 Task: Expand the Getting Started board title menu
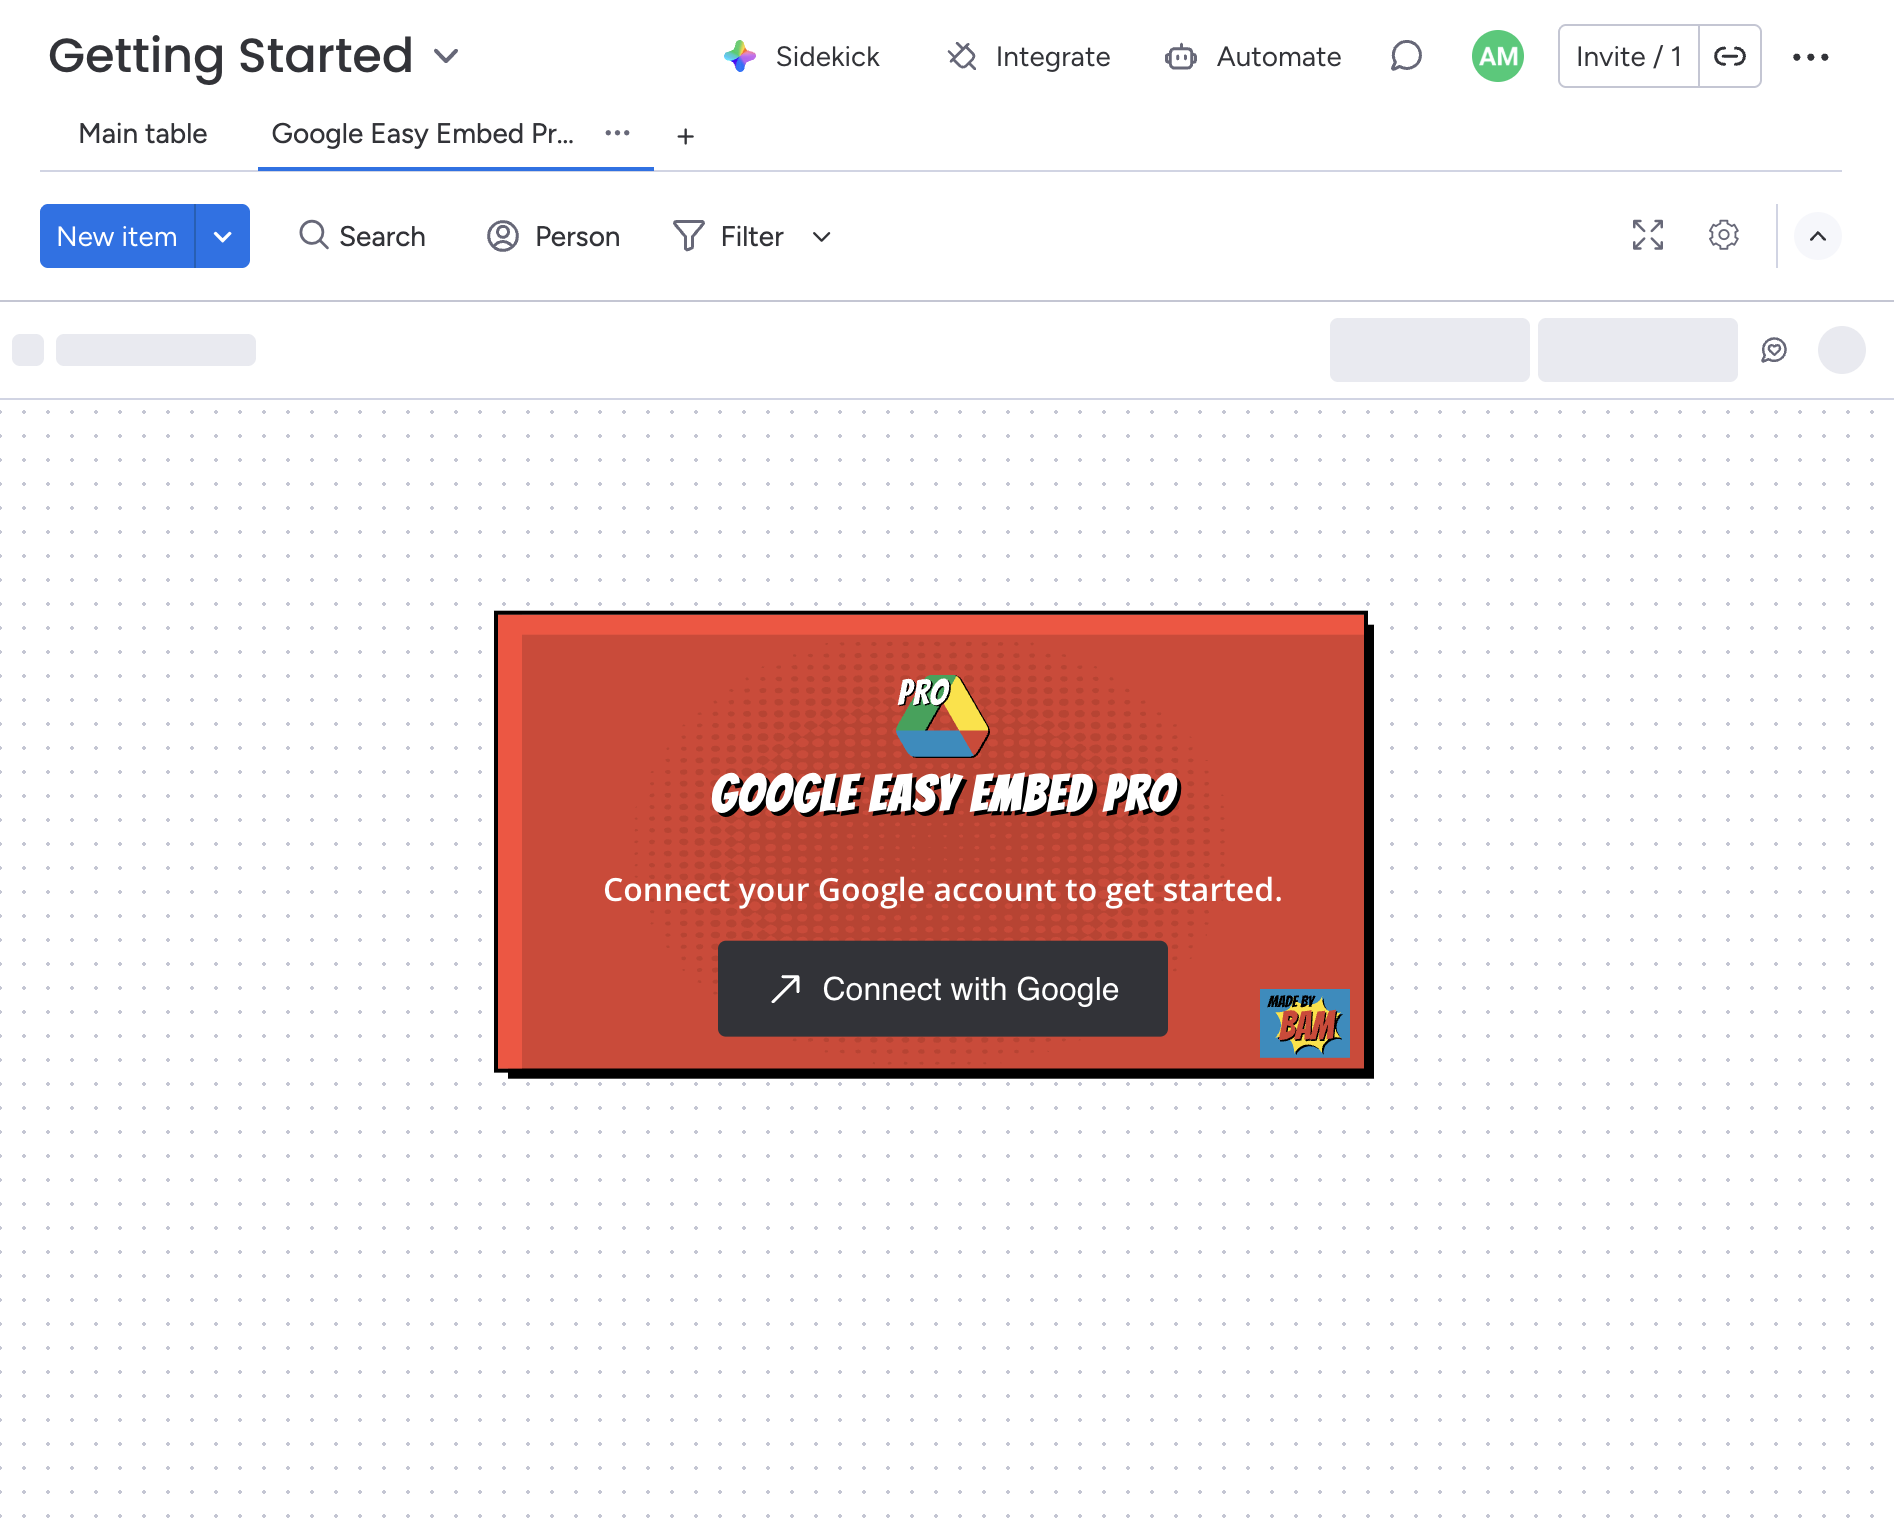pos(446,57)
